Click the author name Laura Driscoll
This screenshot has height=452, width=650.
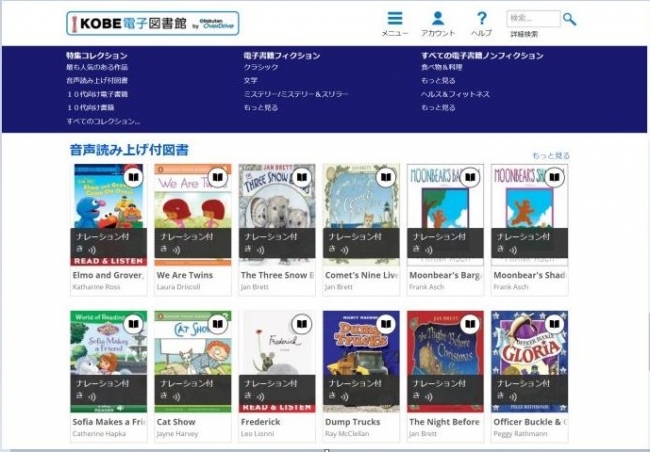178,287
